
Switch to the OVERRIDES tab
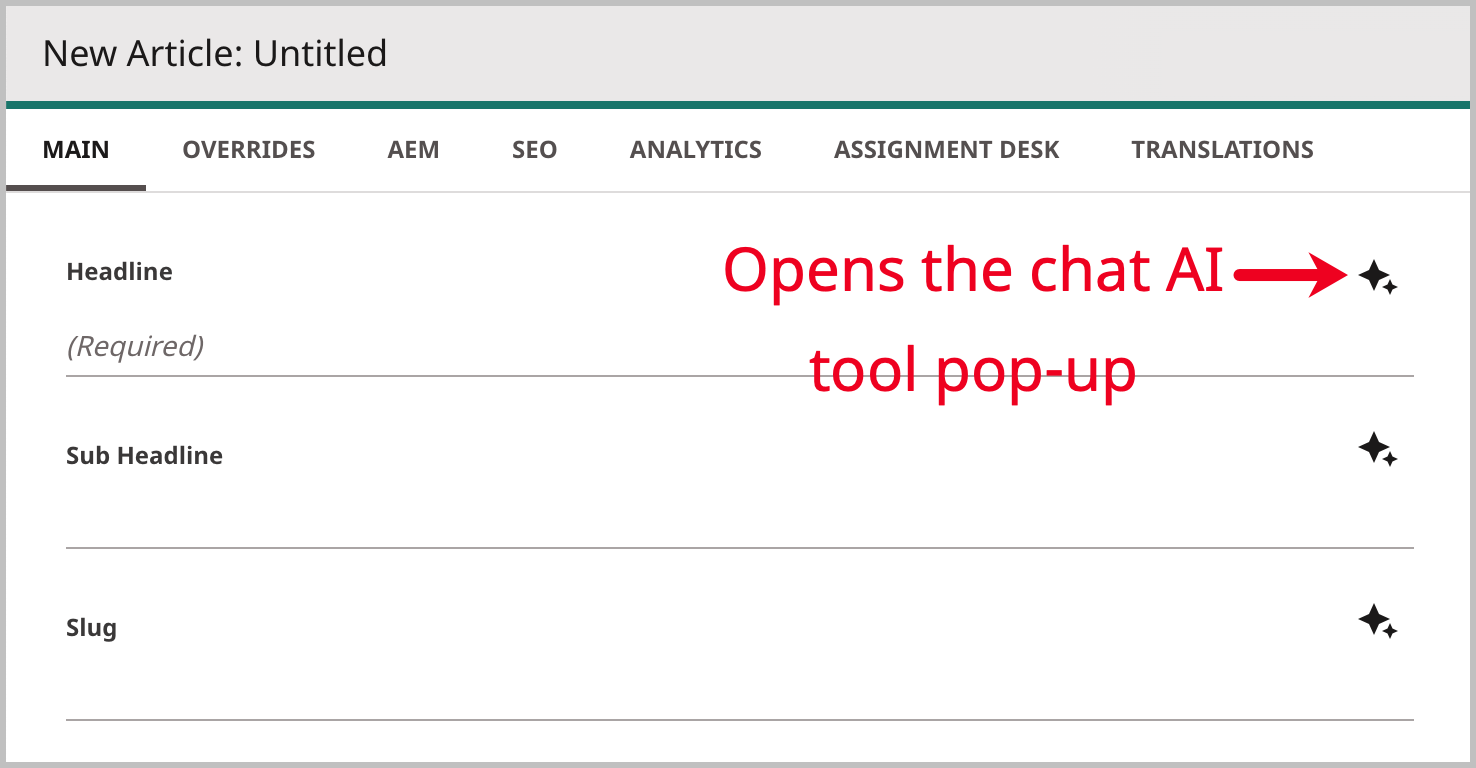(x=249, y=150)
